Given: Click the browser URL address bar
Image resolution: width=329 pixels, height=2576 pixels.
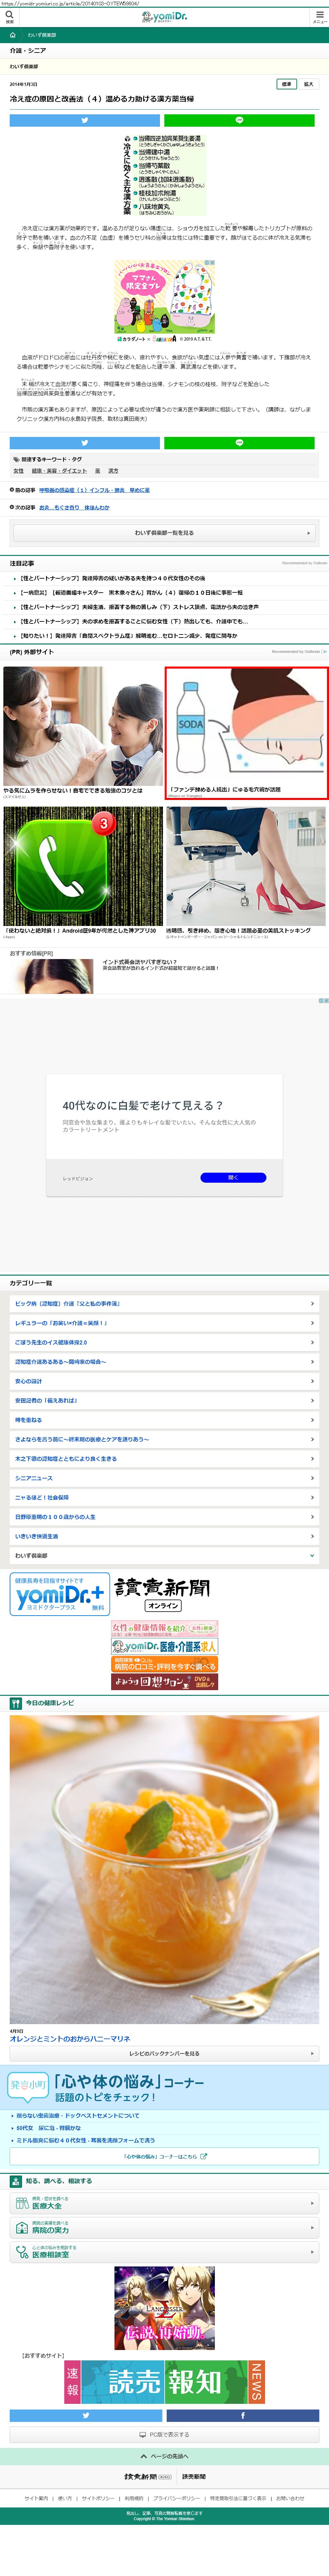Looking at the screenshot, I should coord(164,3).
